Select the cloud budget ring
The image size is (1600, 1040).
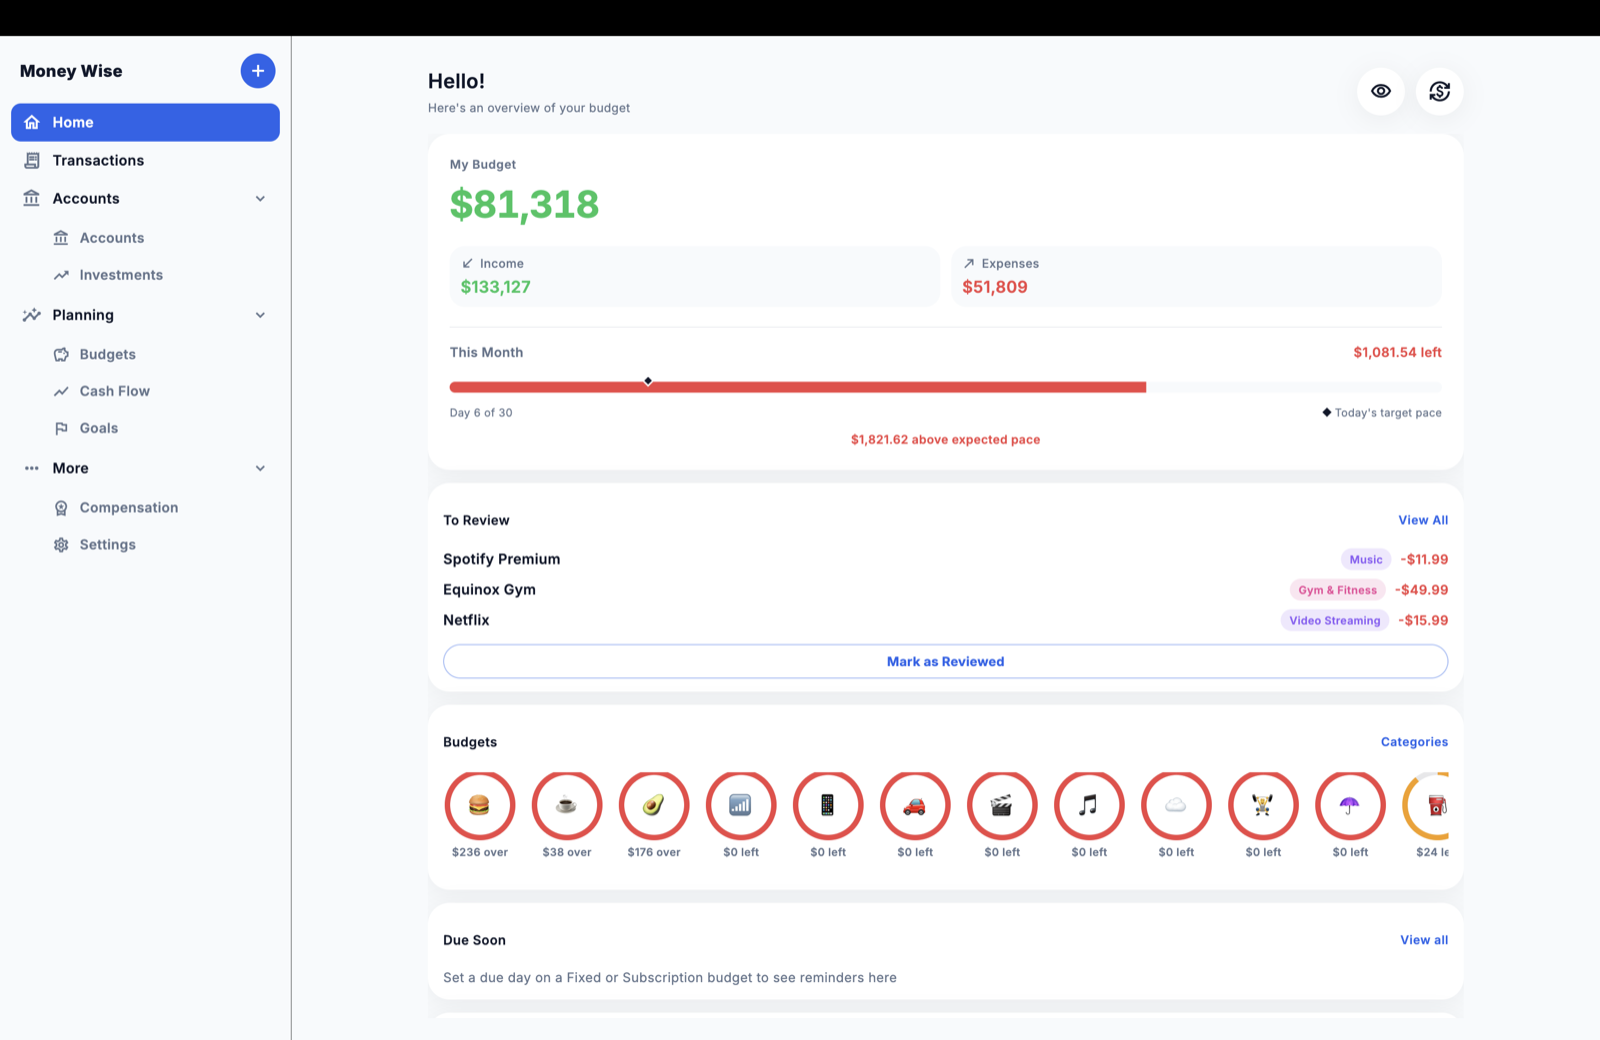click(1176, 805)
